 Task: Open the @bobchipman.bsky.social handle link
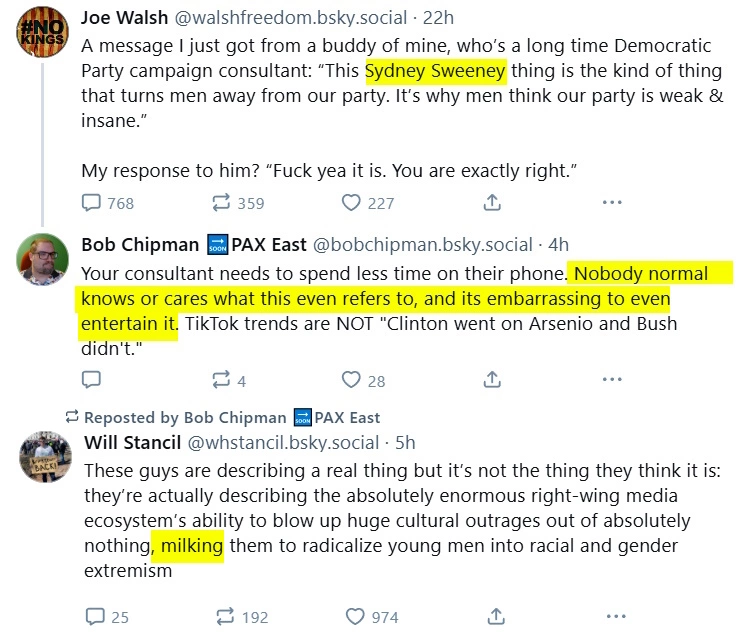click(x=423, y=245)
